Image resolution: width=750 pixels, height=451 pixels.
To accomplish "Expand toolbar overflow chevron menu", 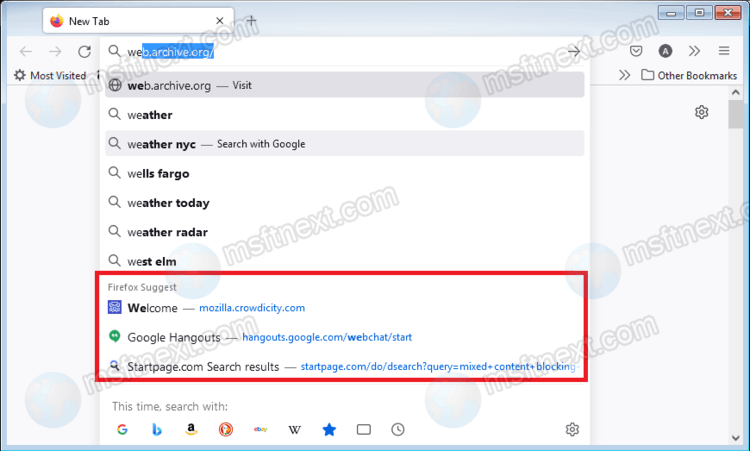I will 695,51.
